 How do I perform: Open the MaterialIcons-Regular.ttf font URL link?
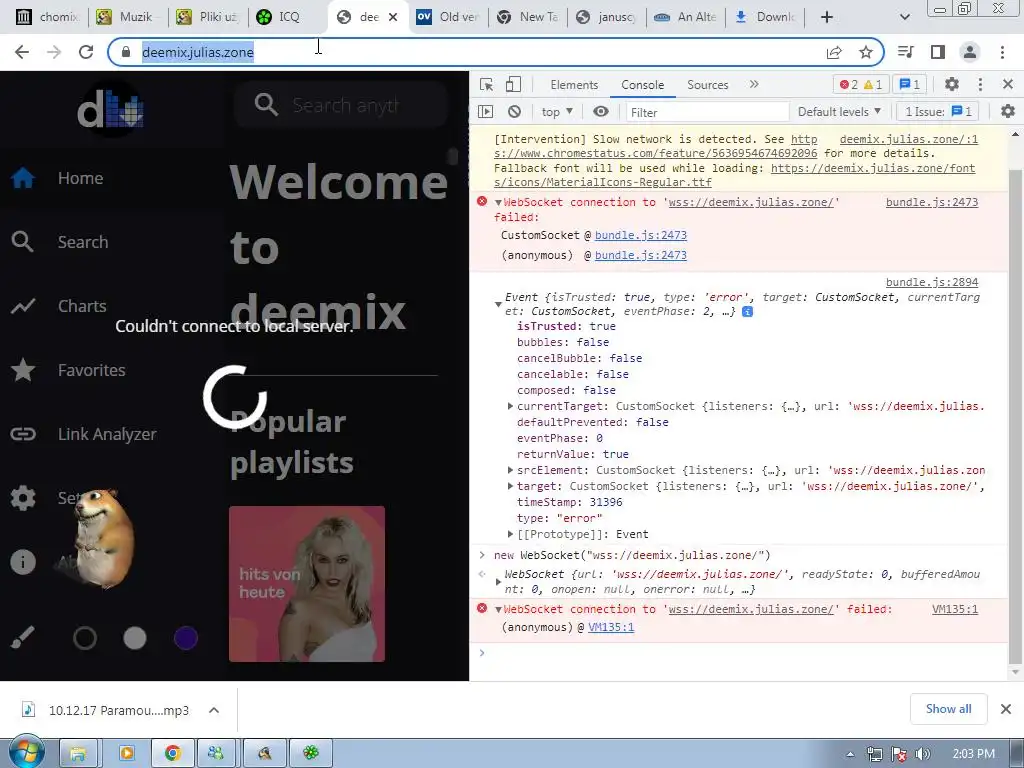pos(735,175)
